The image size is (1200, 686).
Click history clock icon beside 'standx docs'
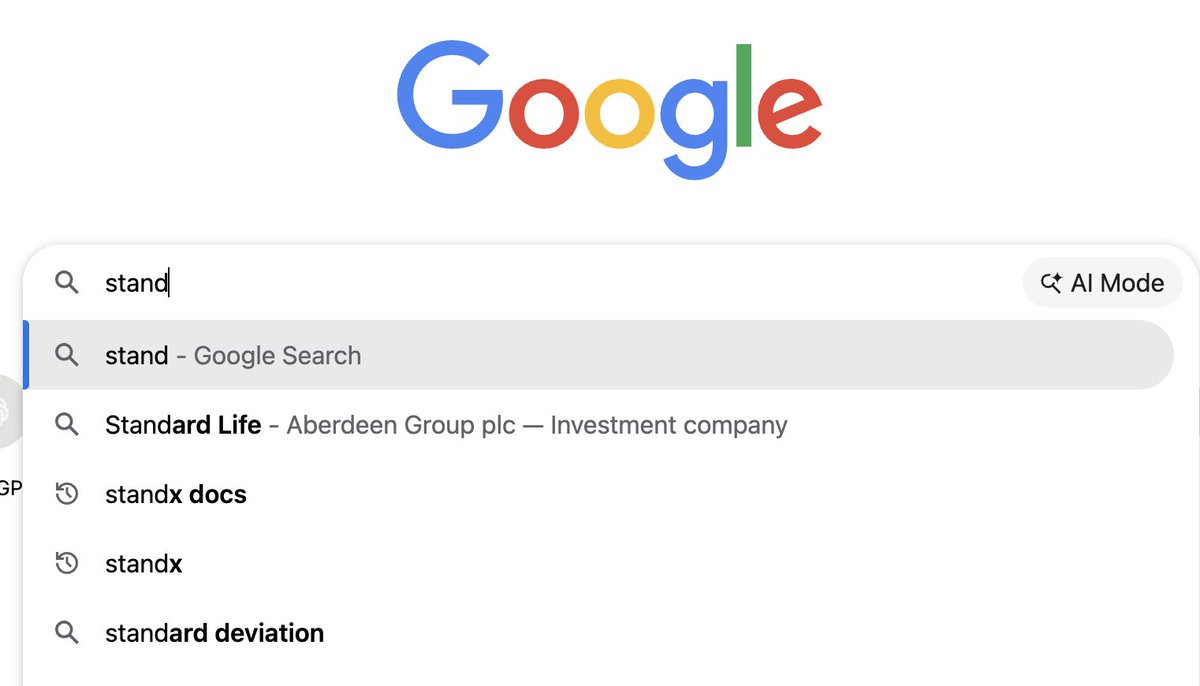point(66,494)
